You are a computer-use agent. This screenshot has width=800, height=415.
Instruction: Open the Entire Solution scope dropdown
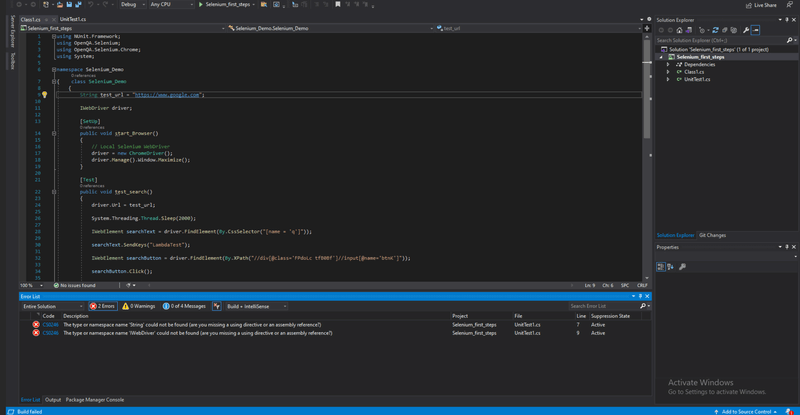[53, 306]
